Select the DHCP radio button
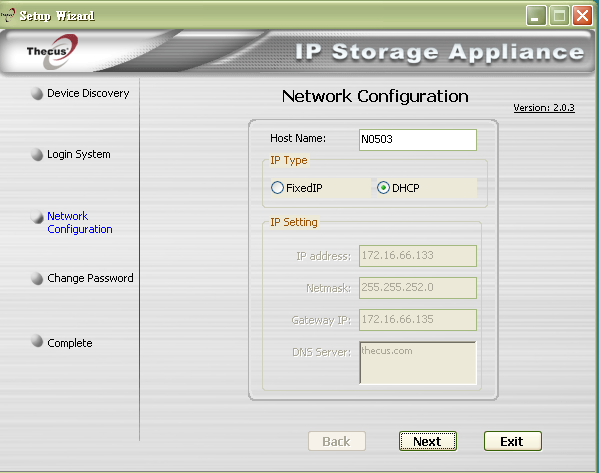The image size is (599, 473). coord(383,188)
